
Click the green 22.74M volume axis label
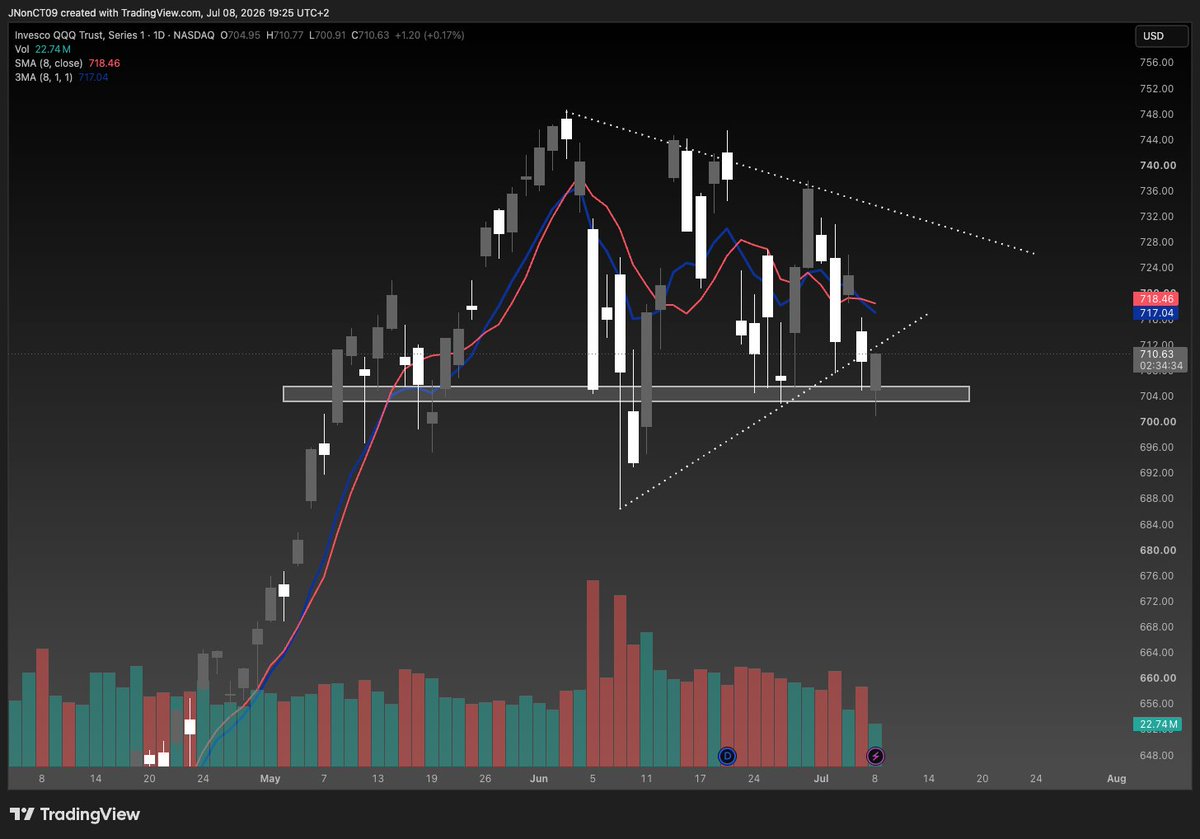pyautogui.click(x=1155, y=724)
